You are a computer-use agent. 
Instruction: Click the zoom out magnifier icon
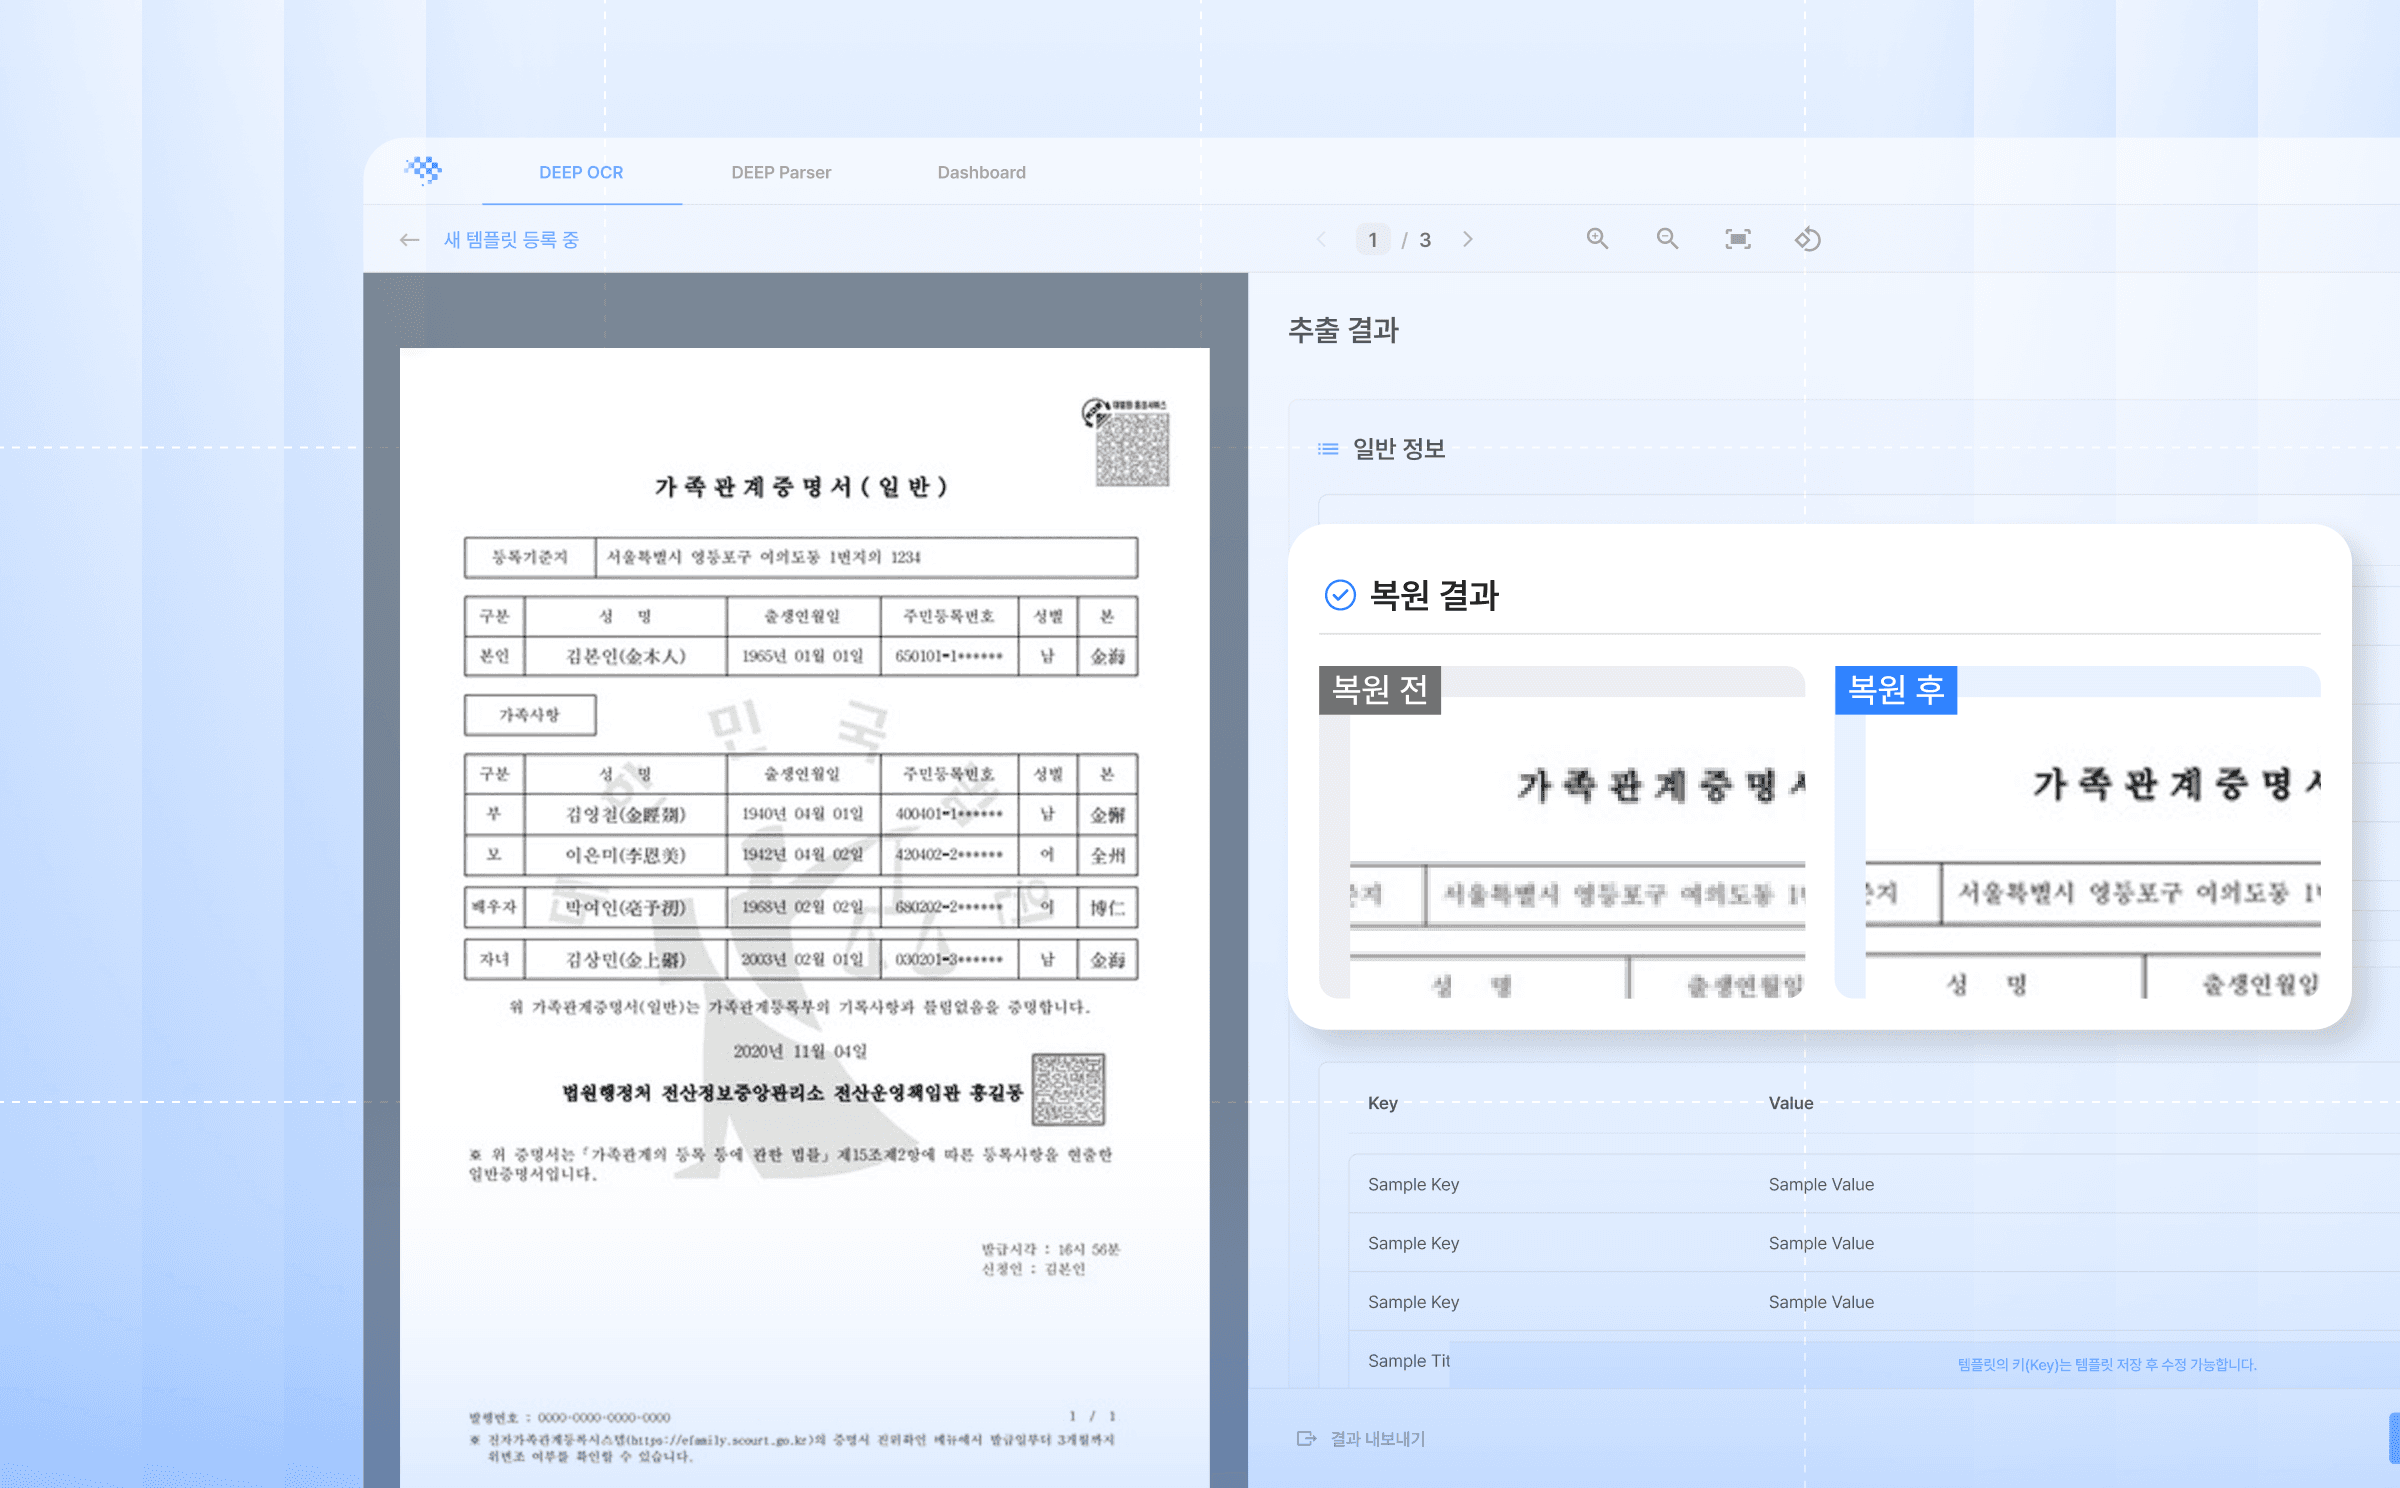click(1667, 239)
